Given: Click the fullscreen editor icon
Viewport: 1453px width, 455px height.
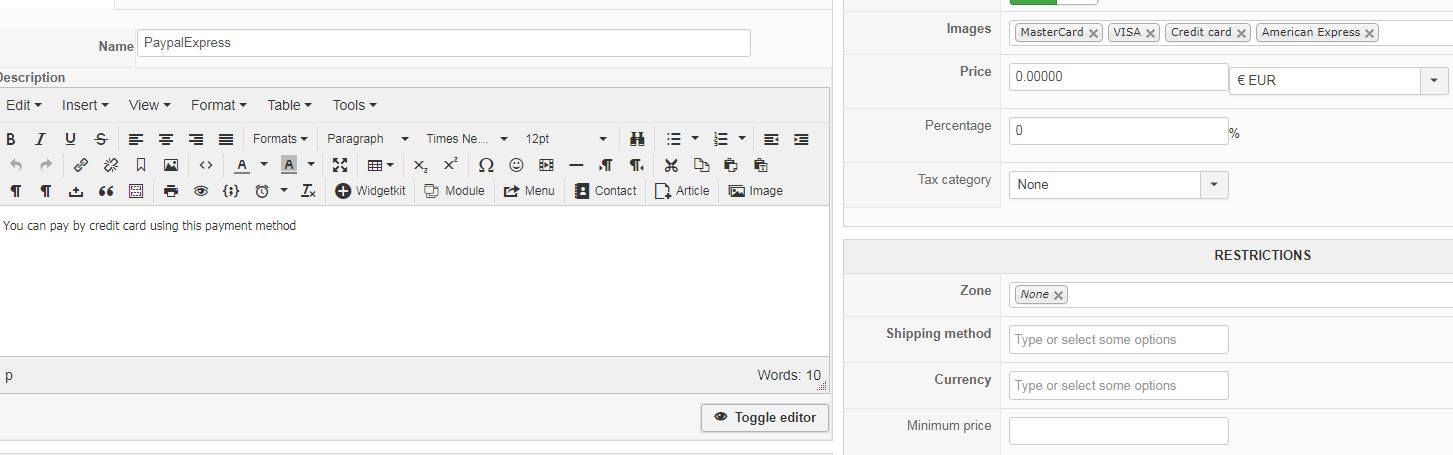Looking at the screenshot, I should pyautogui.click(x=340, y=165).
